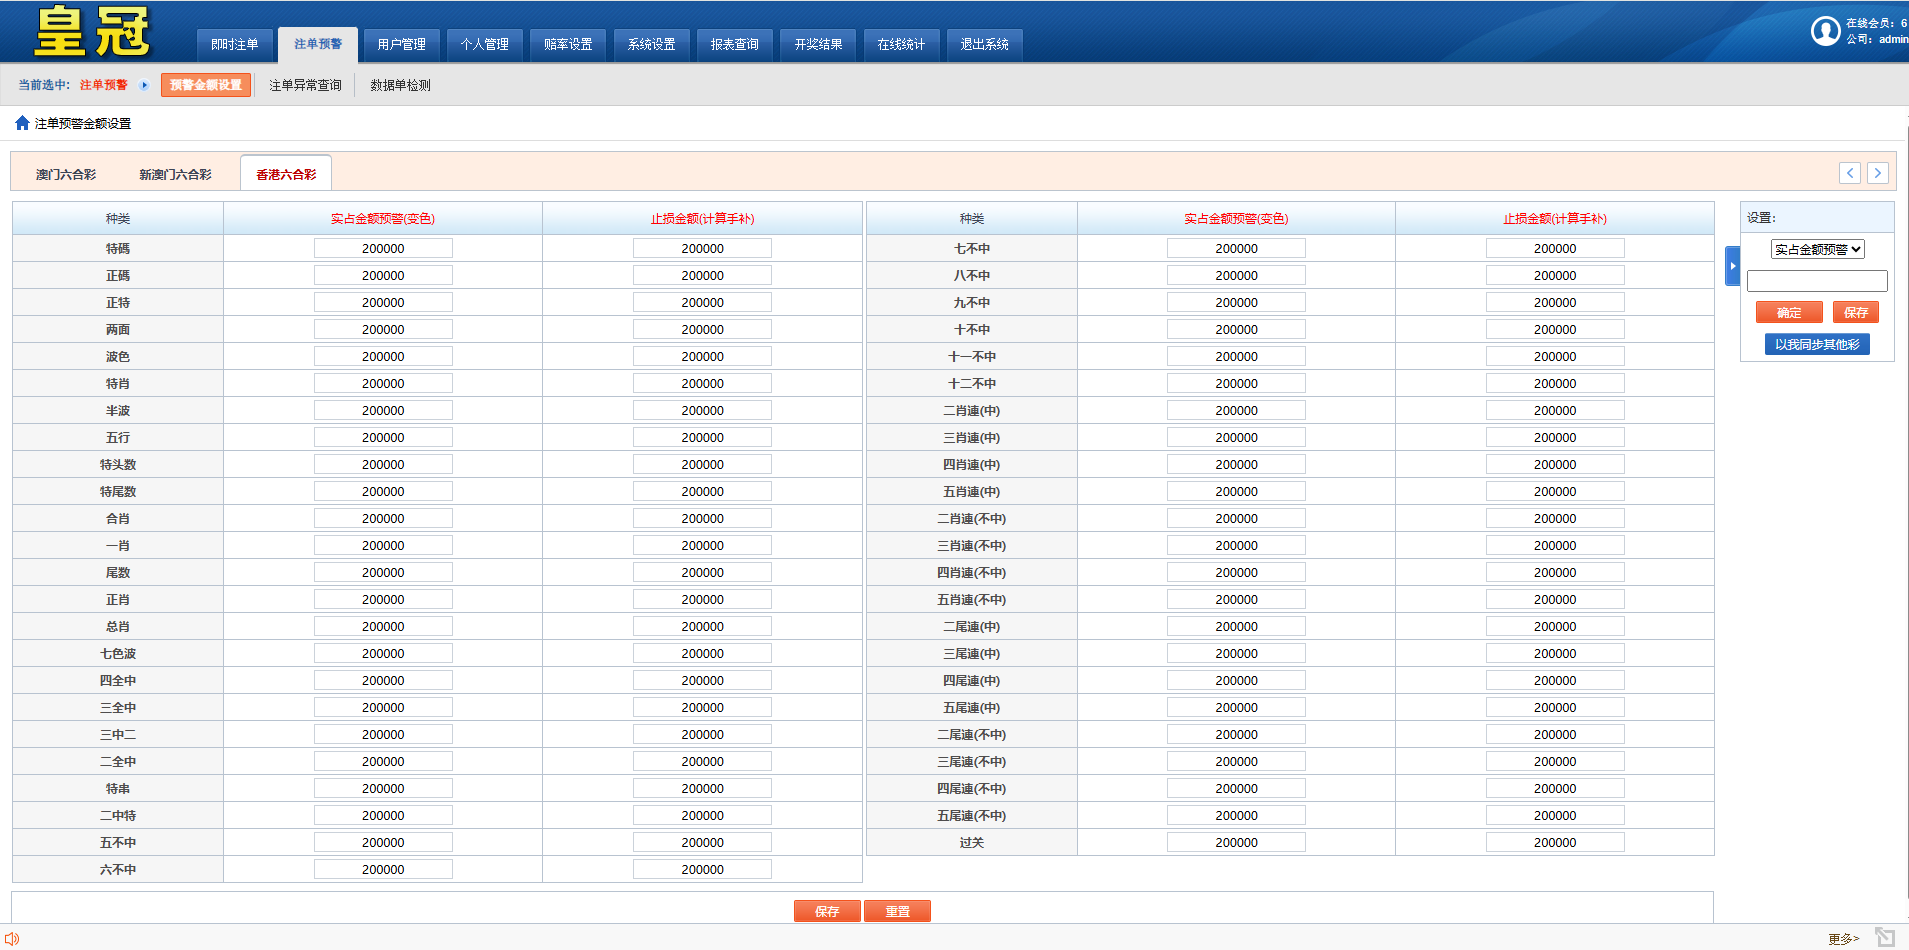Select the 新澳门六合彩 tab
1909x950 pixels.
(x=175, y=174)
